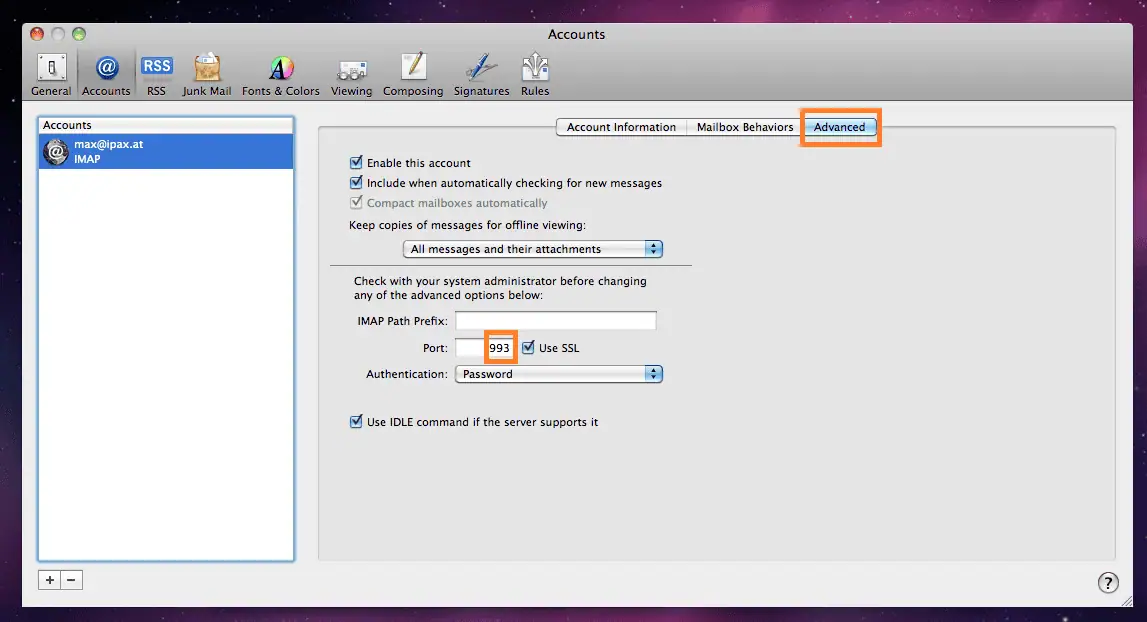Toggle the Use SSL checkbox
The image size is (1147, 622).
pos(529,348)
